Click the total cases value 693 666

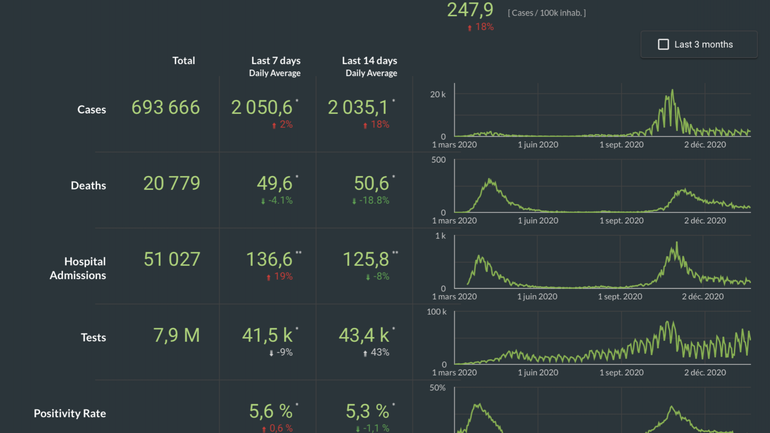tap(165, 108)
